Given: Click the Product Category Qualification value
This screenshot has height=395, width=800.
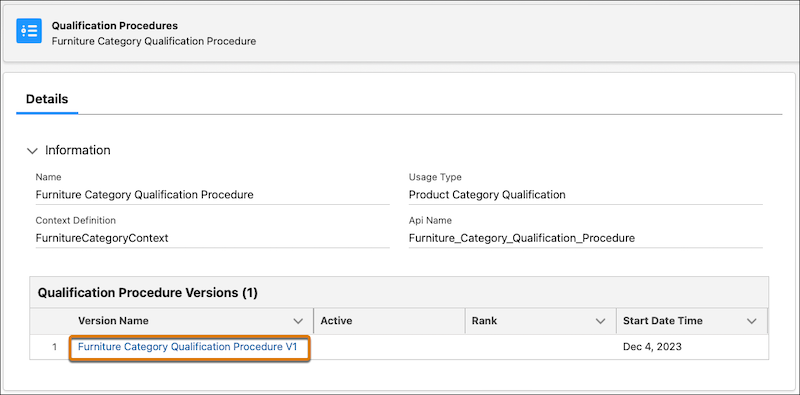Looking at the screenshot, I should [x=487, y=194].
